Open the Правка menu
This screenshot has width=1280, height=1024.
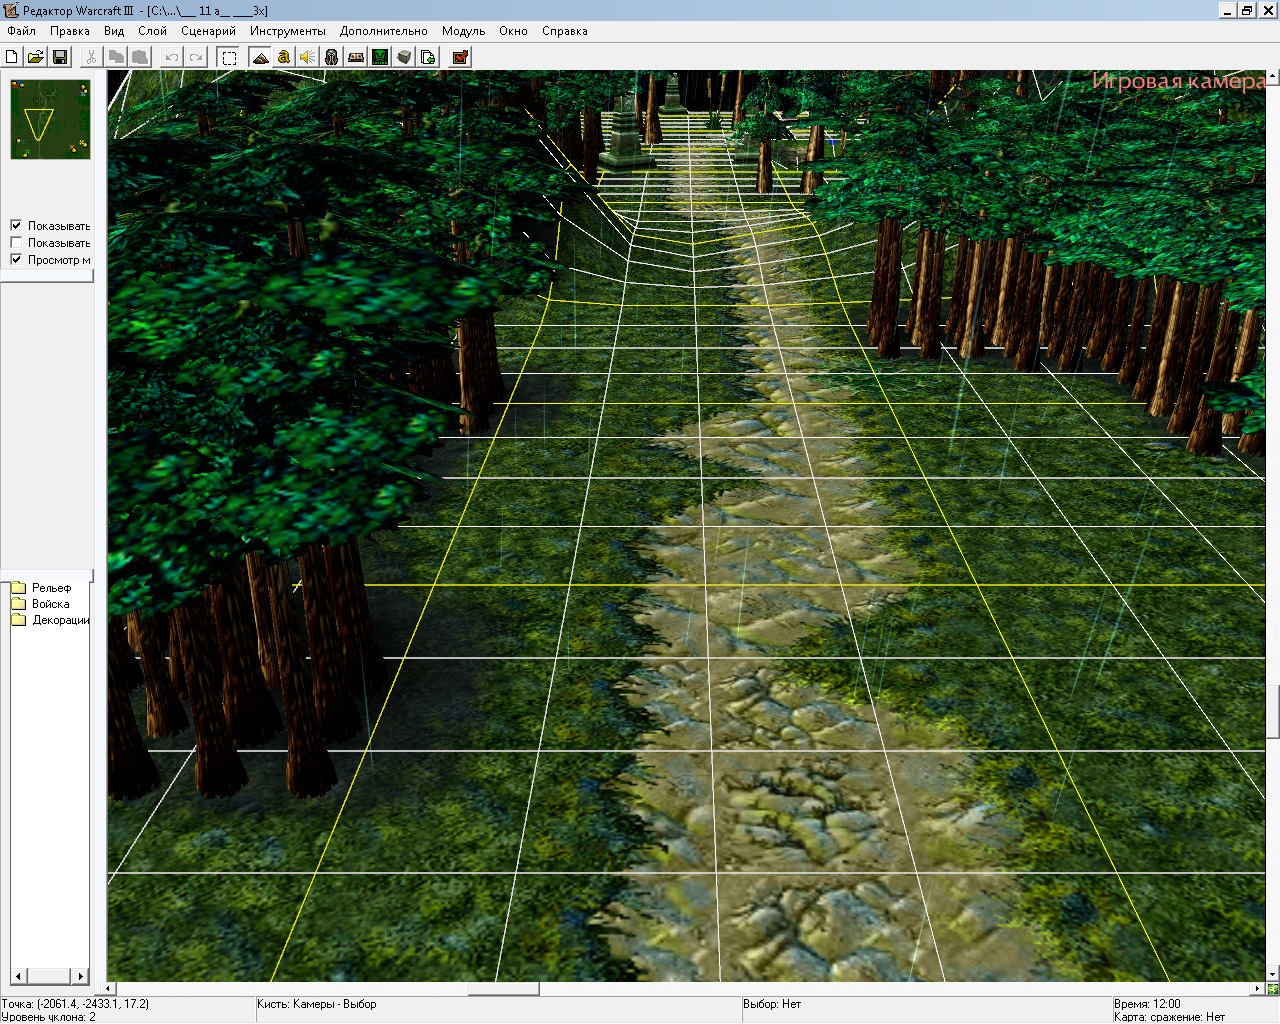tap(70, 31)
